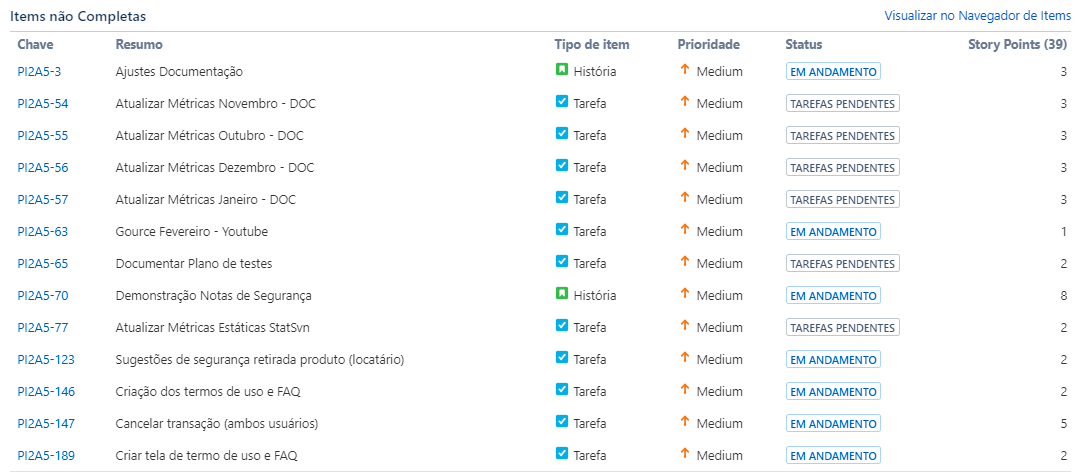This screenshot has height=474, width=1086.
Task: Open the Visualizar no Navegador de Items link
Action: coord(978,15)
